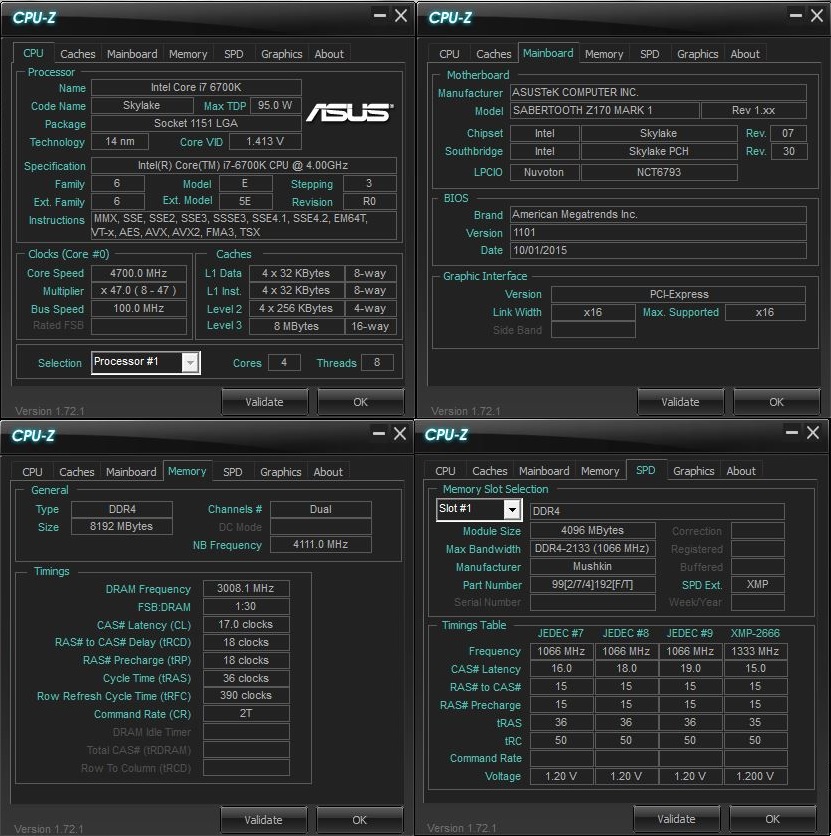Image resolution: width=831 pixels, height=836 pixels.
Task: Open SPD tab in the bottom-left Memory window
Action: click(232, 472)
